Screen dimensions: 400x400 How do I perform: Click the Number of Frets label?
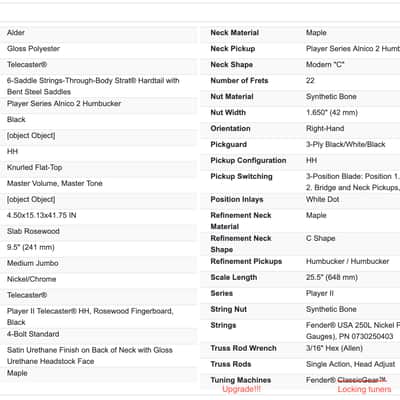click(239, 81)
